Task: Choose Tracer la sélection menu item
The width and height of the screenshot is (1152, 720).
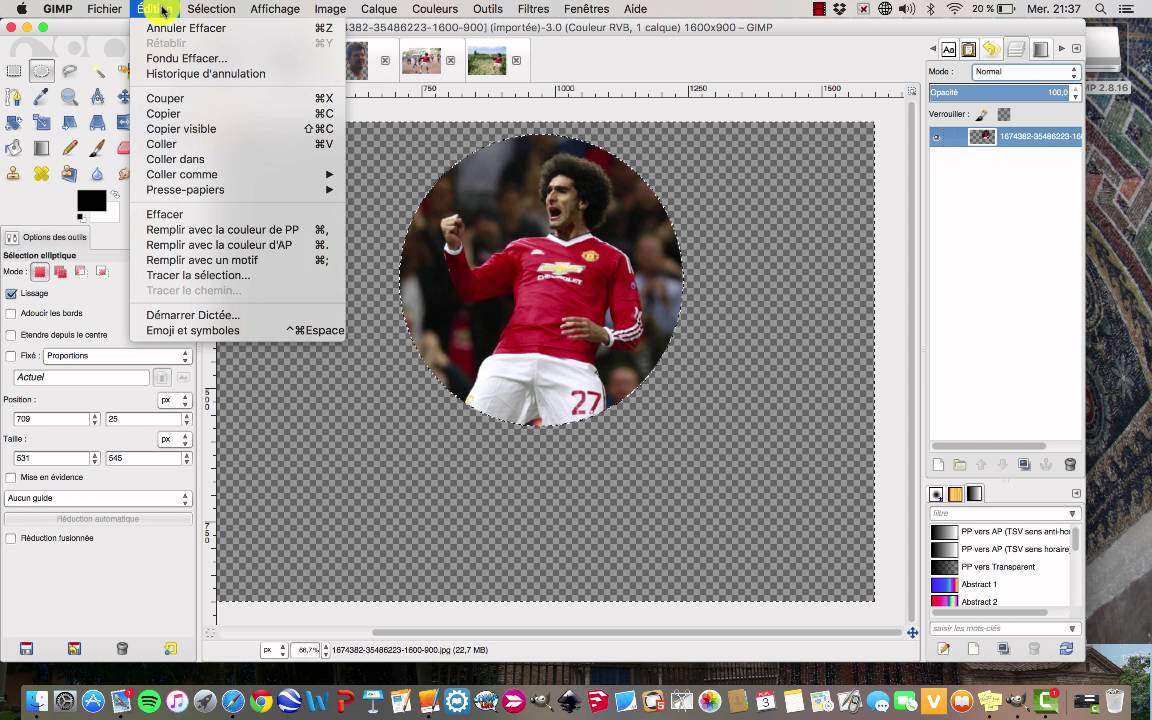Action: pyautogui.click(x=237, y=276)
